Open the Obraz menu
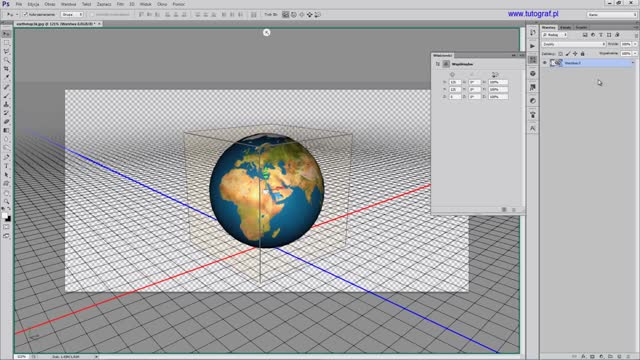 (50, 4)
